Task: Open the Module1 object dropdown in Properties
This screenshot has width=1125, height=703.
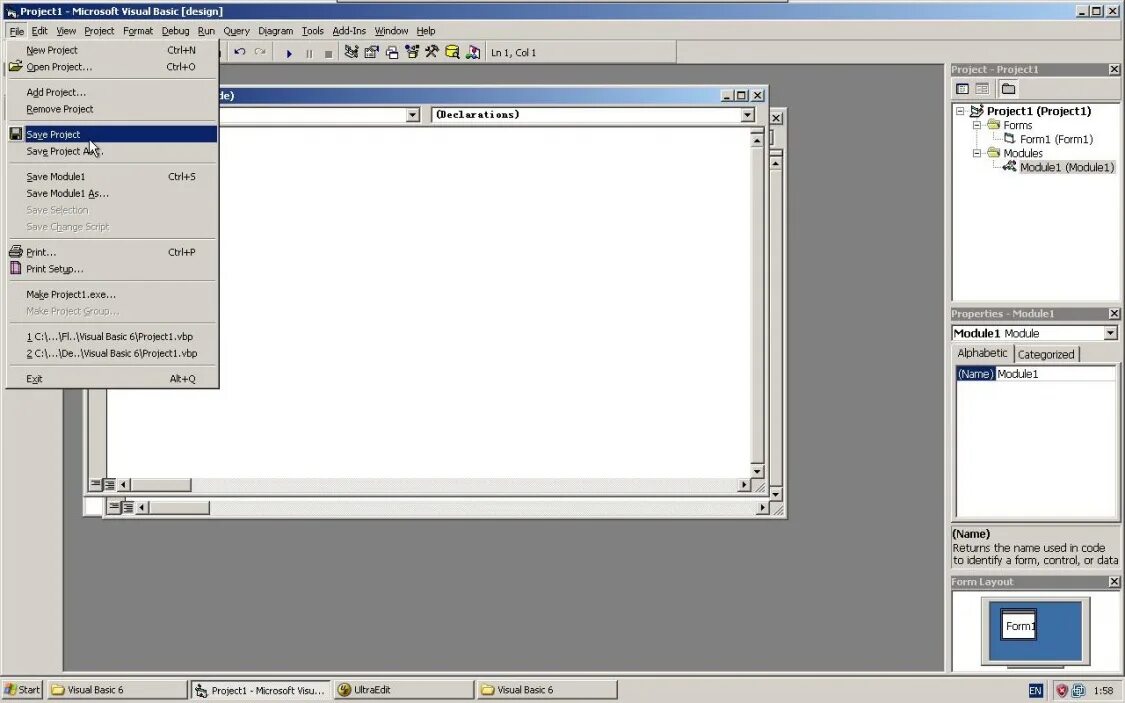Action: (1110, 334)
